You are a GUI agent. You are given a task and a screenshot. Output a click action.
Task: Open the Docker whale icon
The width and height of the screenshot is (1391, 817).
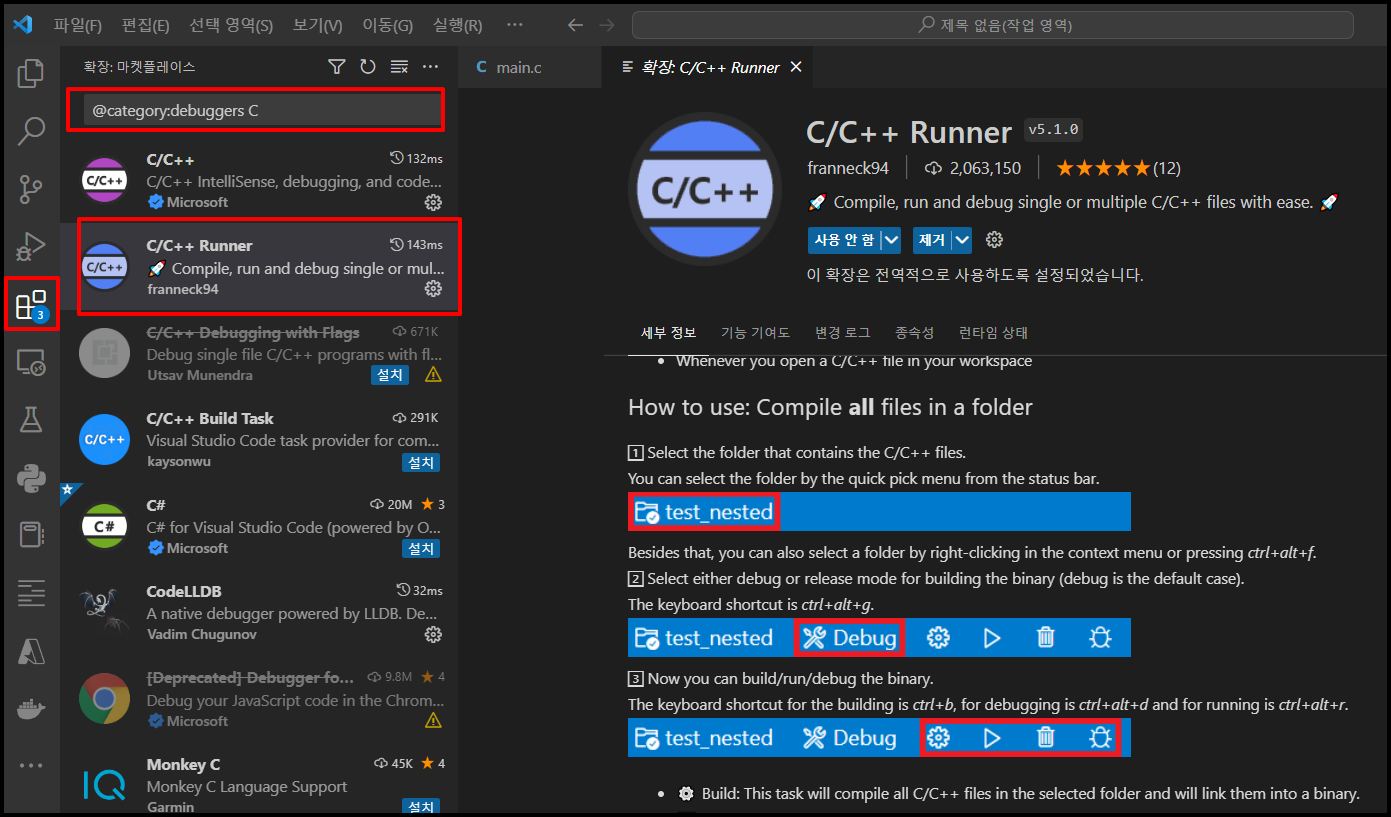(x=31, y=710)
